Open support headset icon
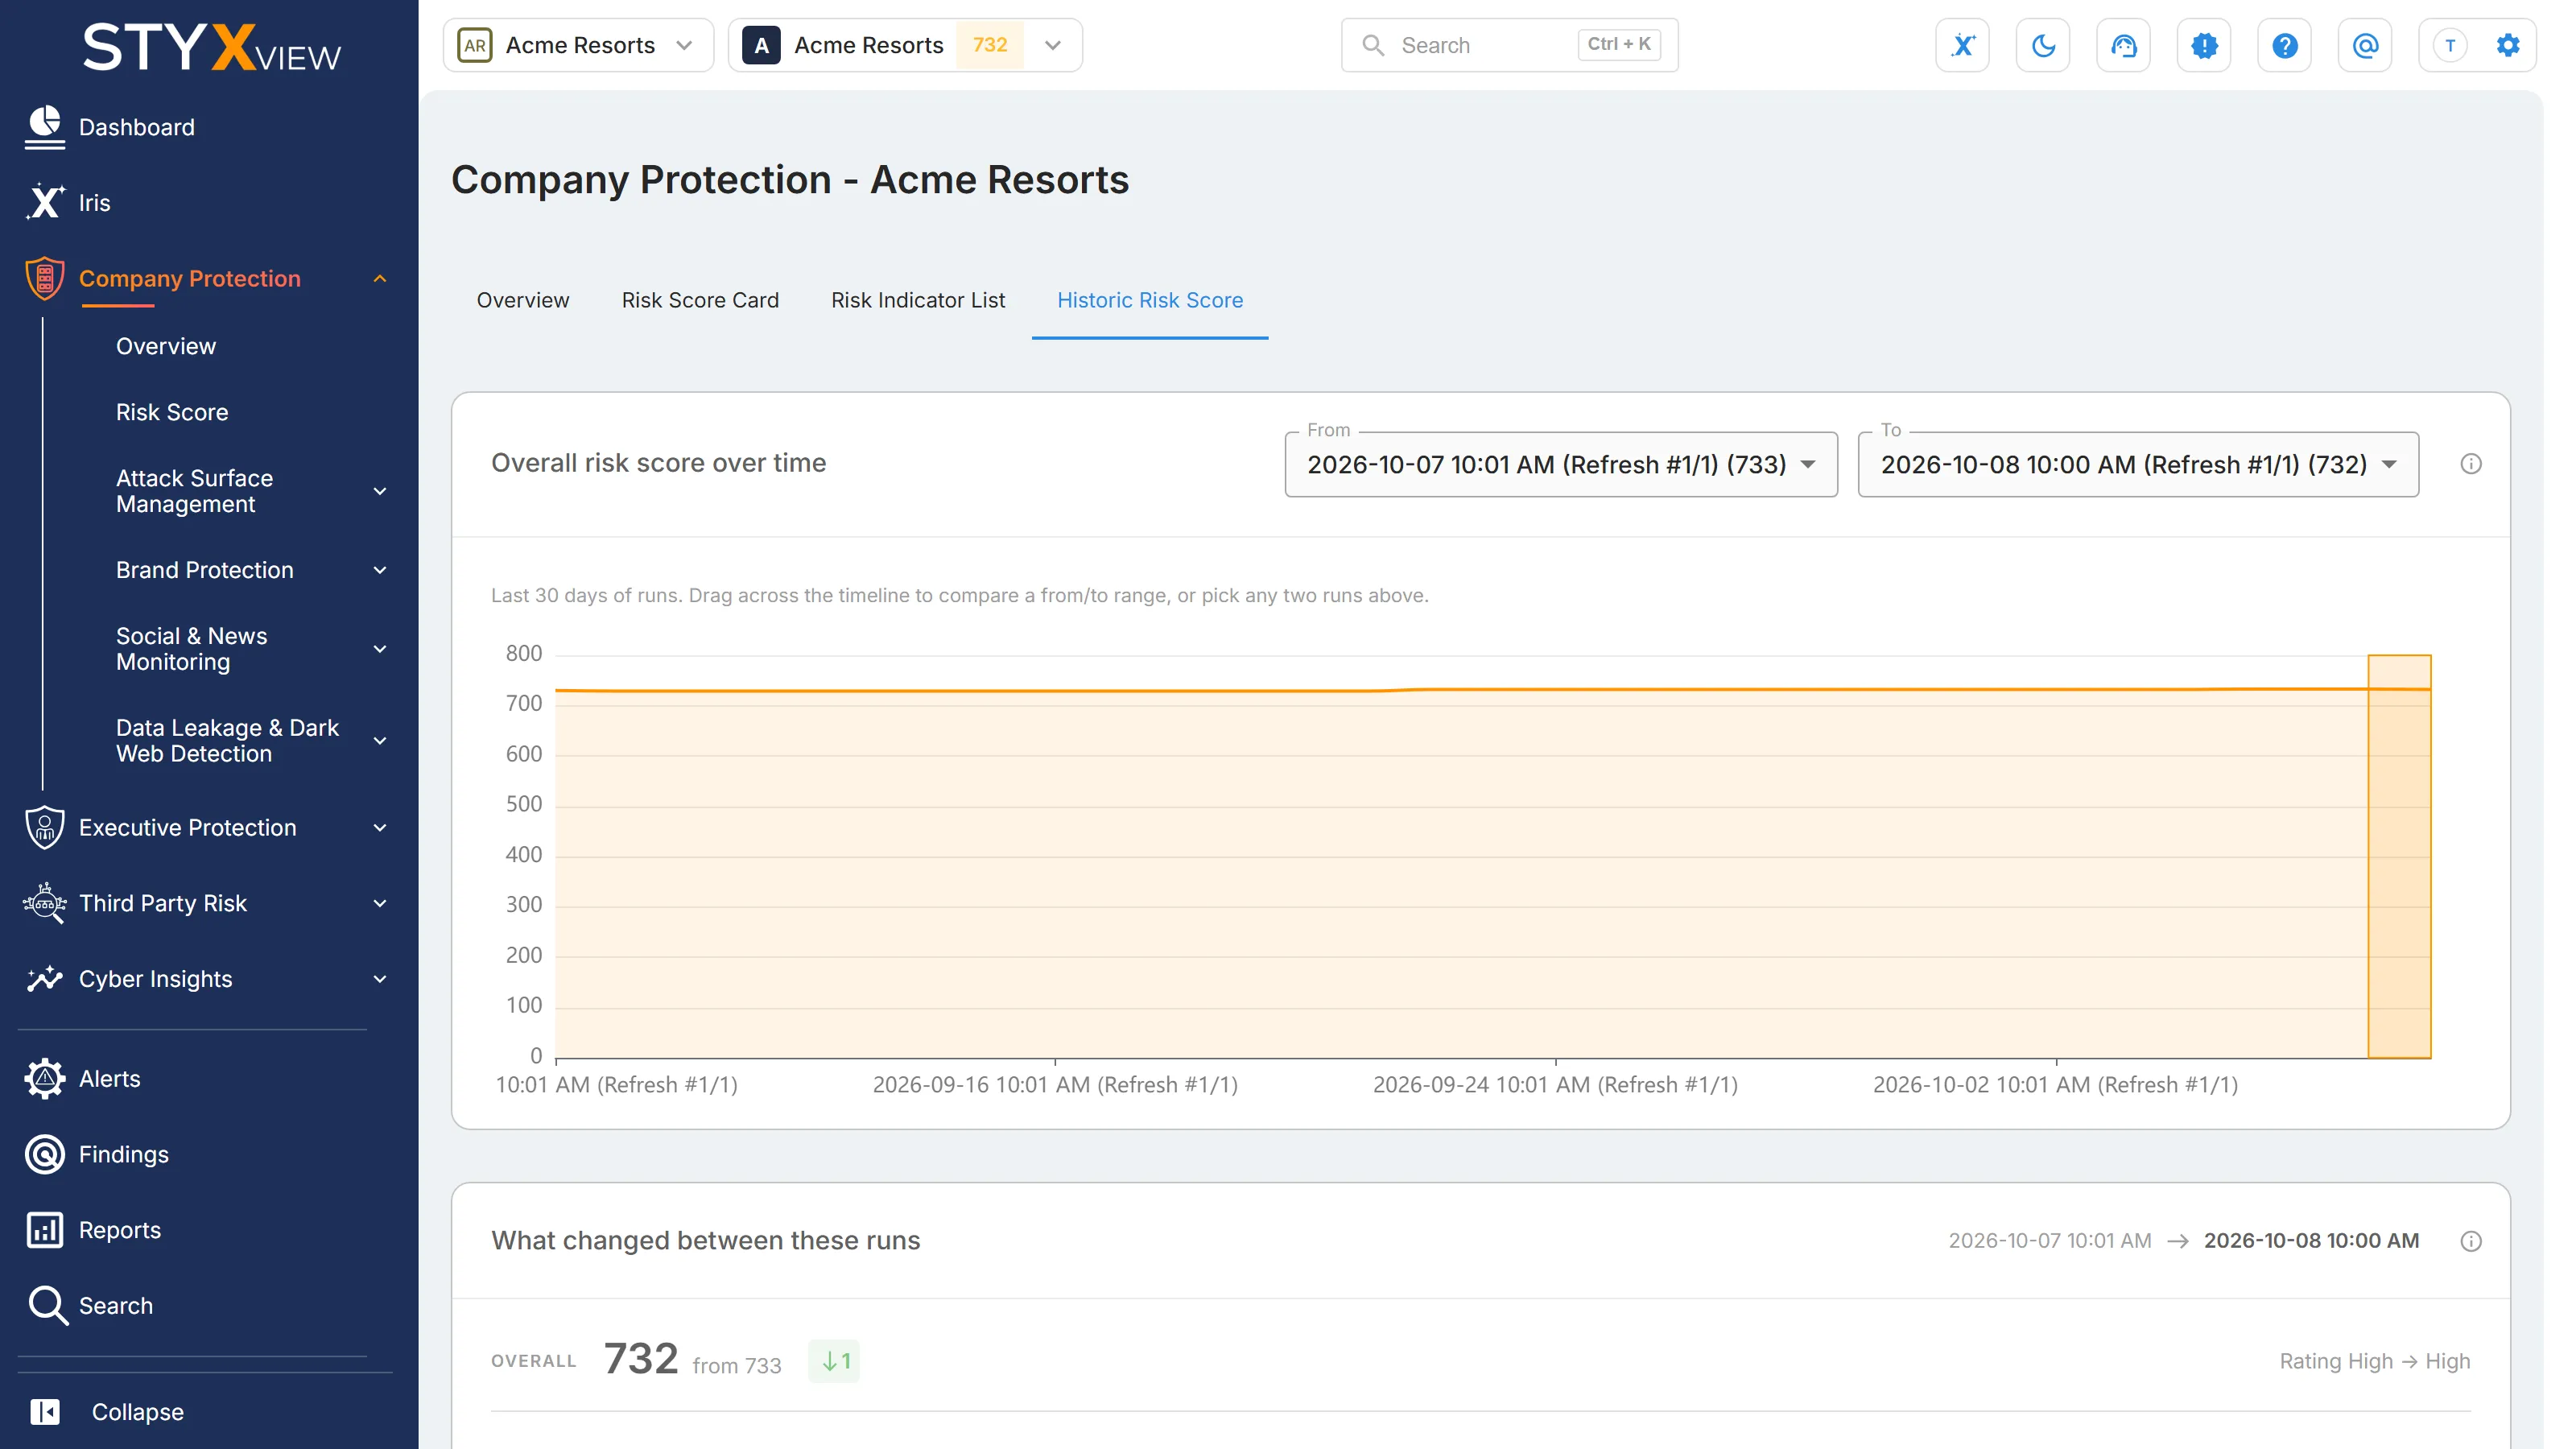Viewport: 2576px width, 1449px height. tap(2123, 45)
